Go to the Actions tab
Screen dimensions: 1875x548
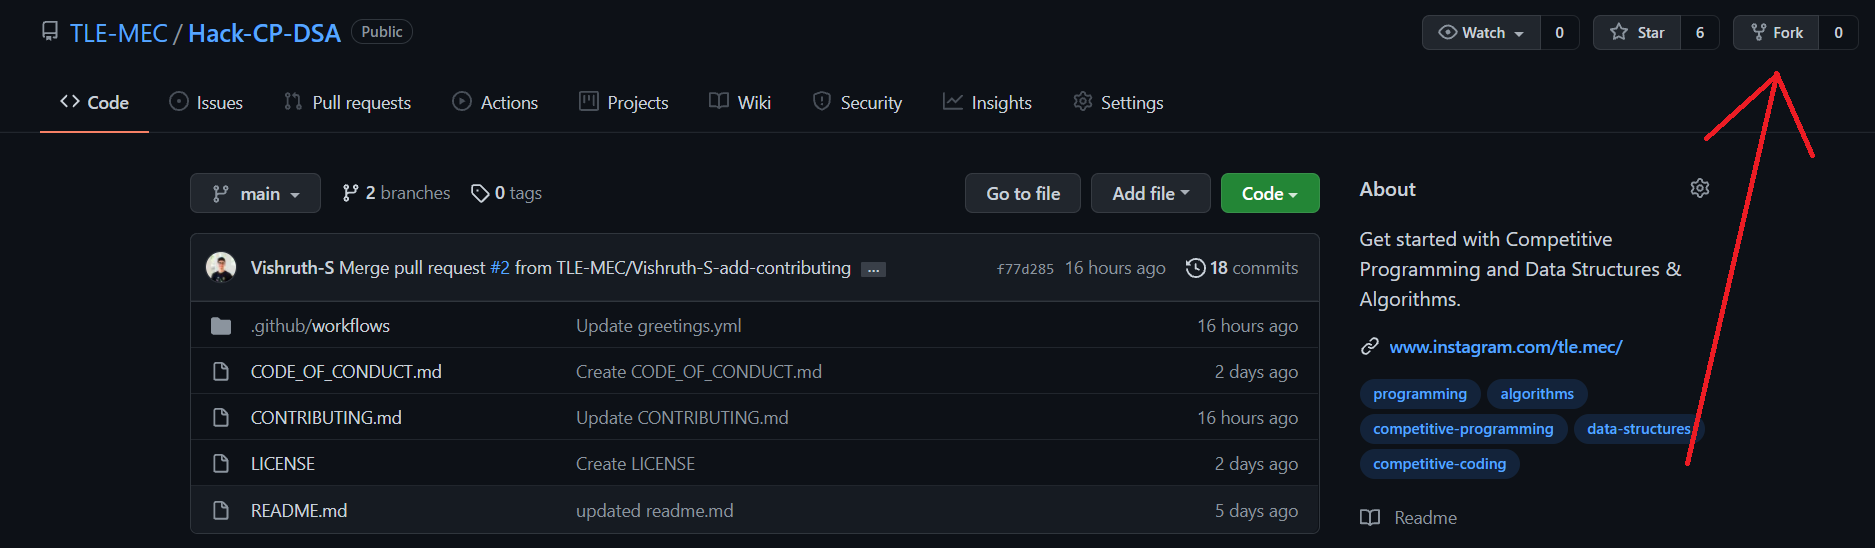pyautogui.click(x=495, y=102)
